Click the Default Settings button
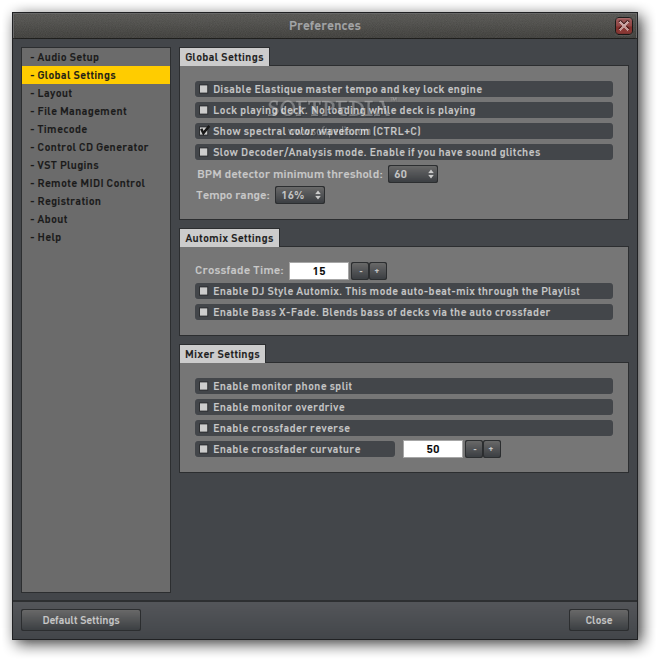The height and width of the screenshot is (660, 658). 81,620
